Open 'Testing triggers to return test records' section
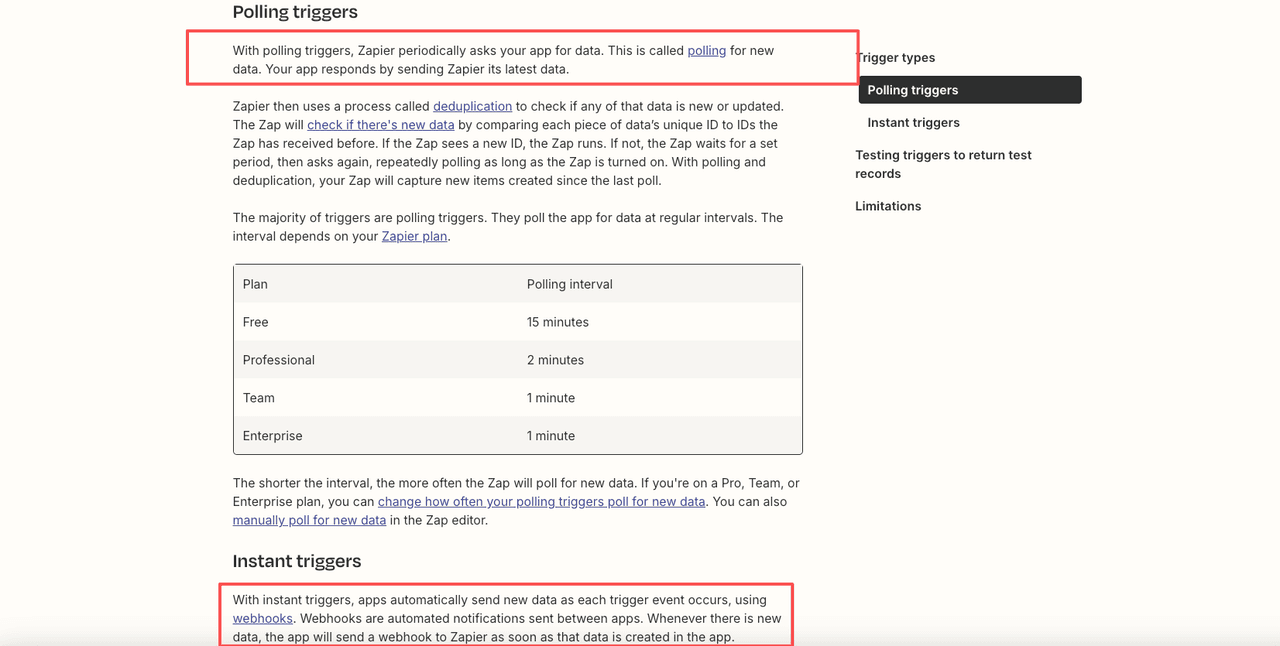This screenshot has height=646, width=1280. tap(943, 164)
